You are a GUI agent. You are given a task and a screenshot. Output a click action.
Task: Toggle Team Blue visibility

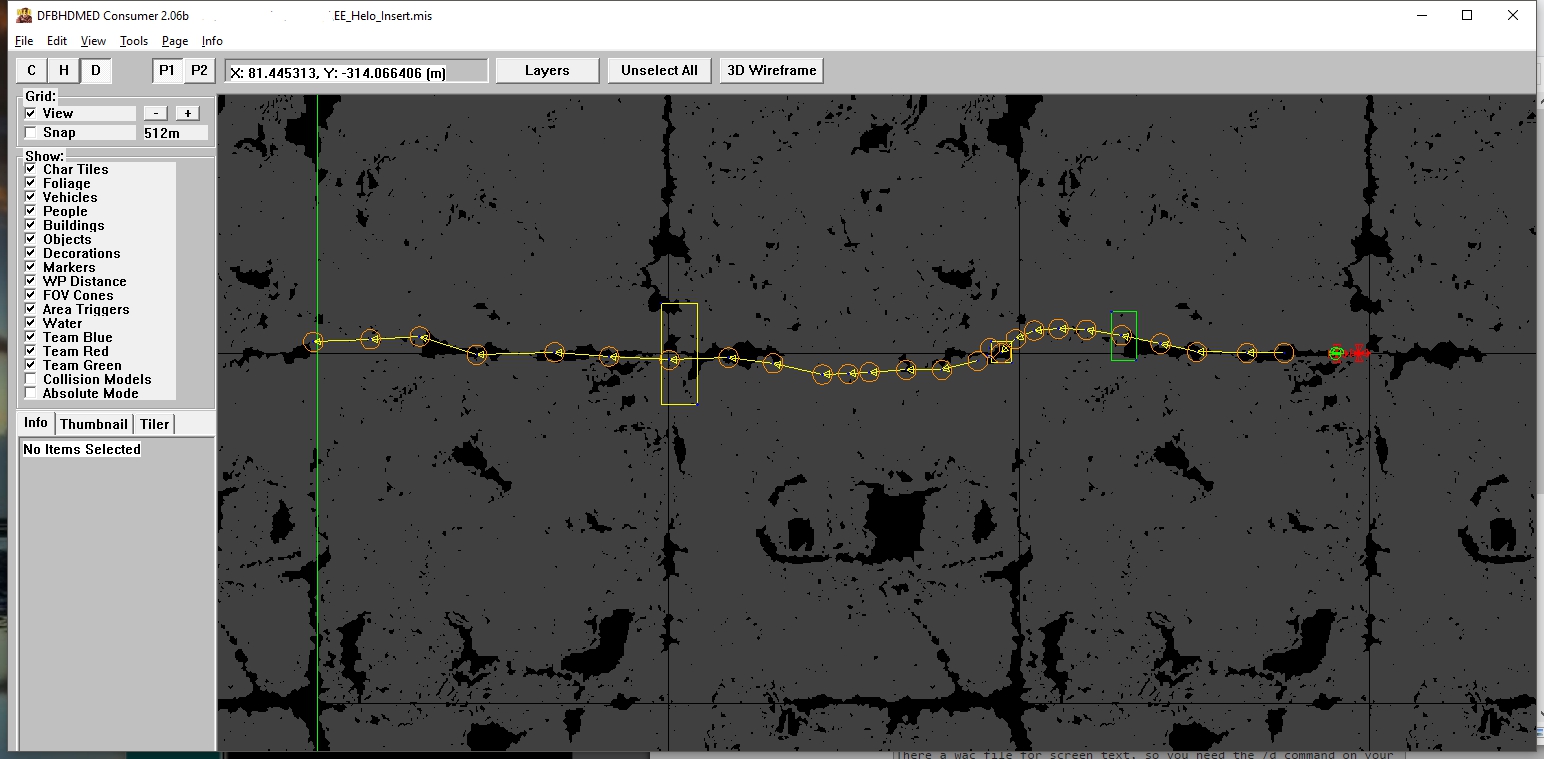tap(30, 337)
